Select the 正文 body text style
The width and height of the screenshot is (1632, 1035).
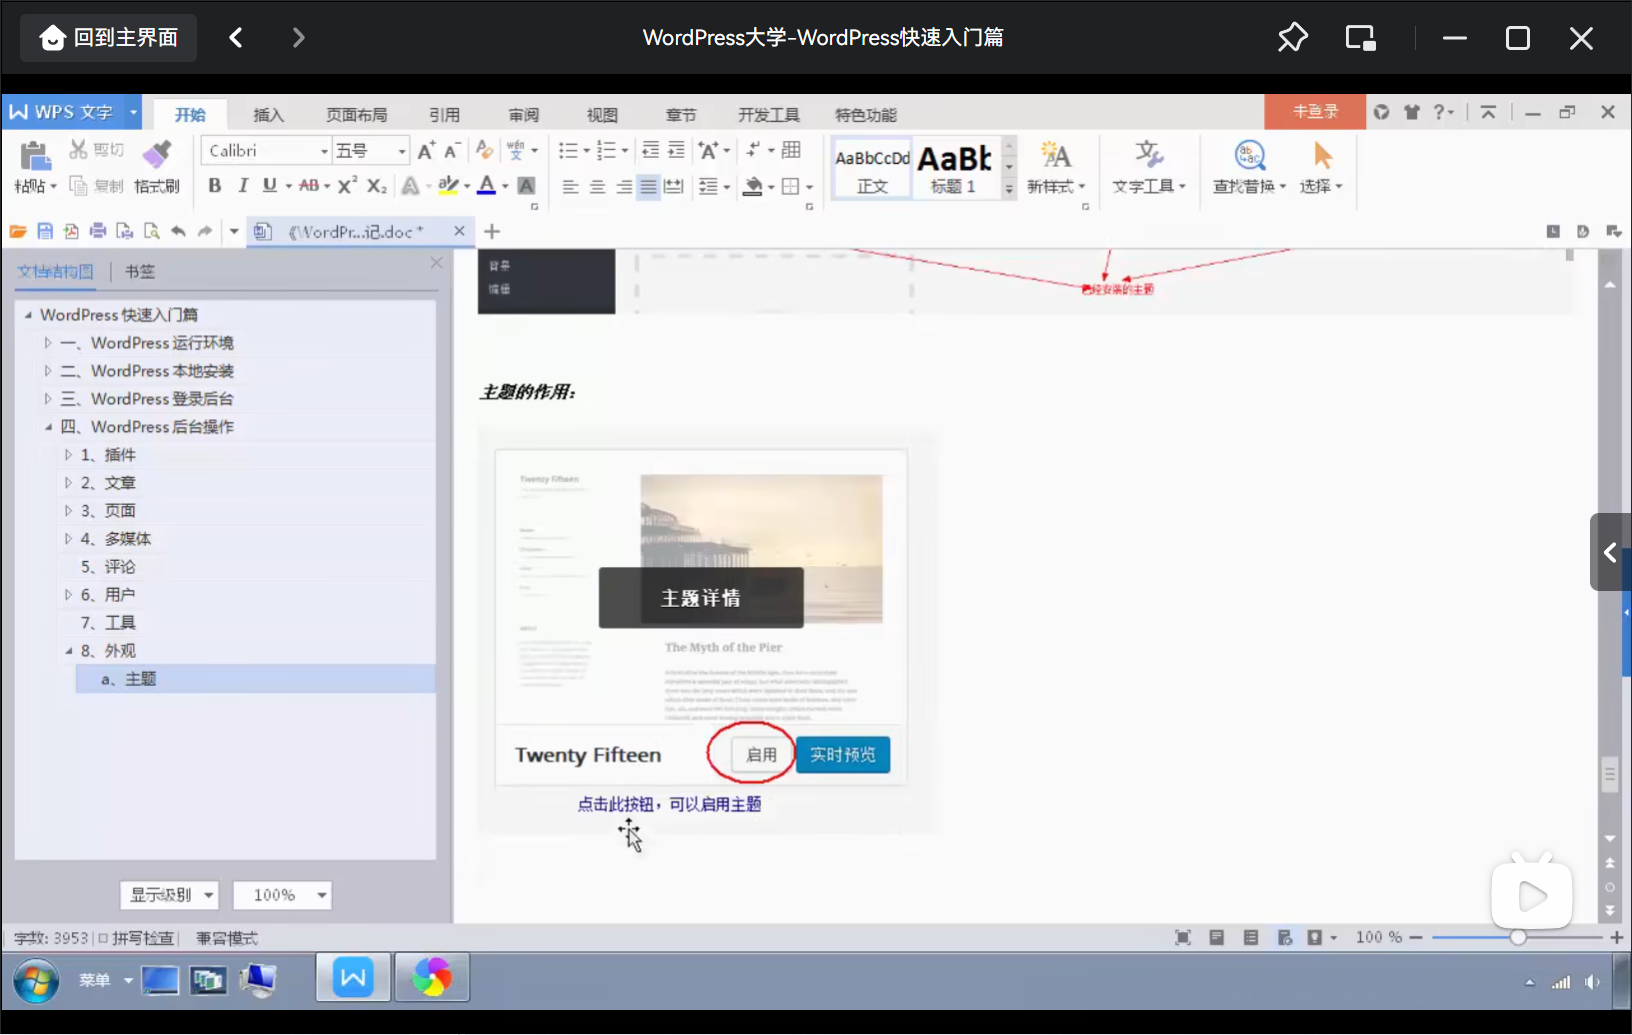coord(872,169)
